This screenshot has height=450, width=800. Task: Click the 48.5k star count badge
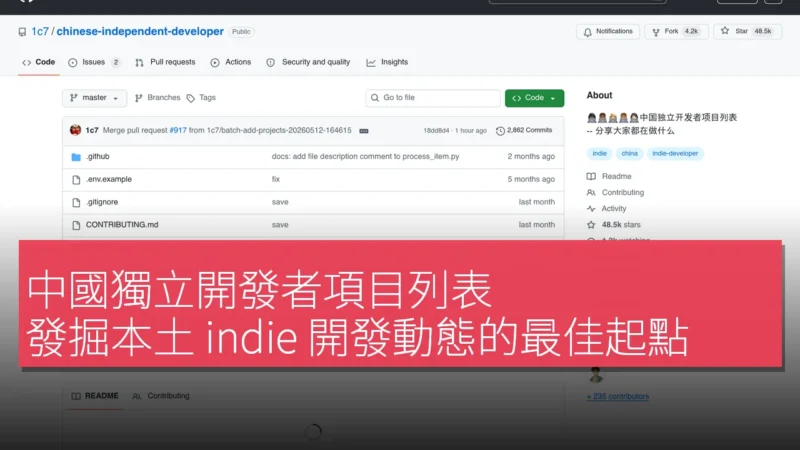click(x=763, y=32)
